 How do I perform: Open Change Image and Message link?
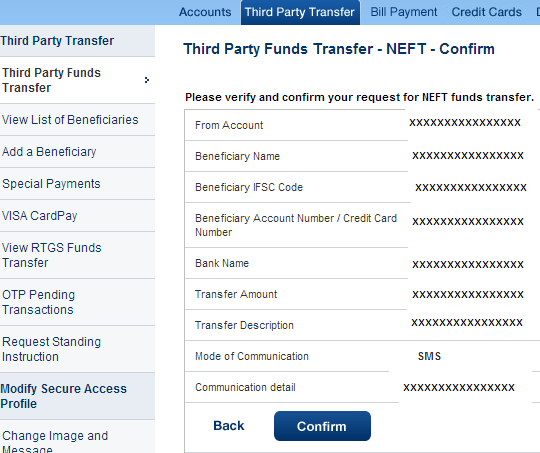55,443
